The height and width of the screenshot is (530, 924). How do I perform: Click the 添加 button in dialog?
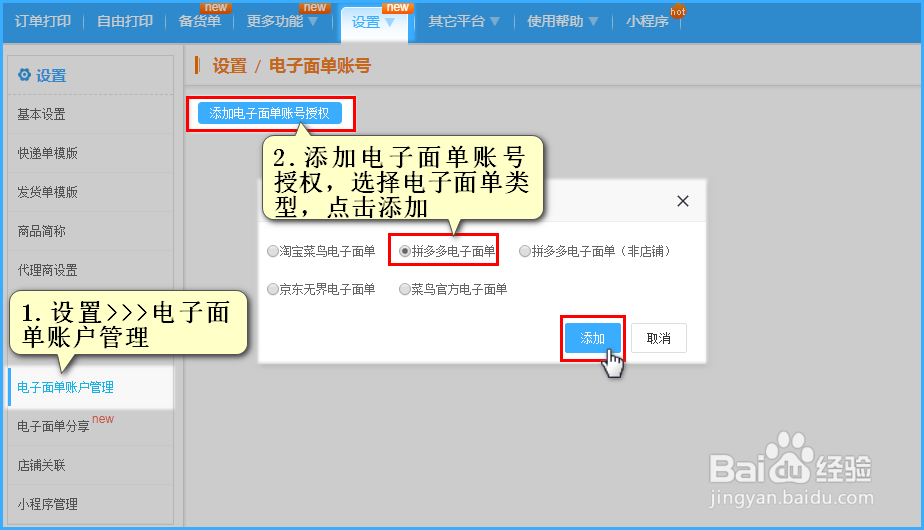coord(593,338)
